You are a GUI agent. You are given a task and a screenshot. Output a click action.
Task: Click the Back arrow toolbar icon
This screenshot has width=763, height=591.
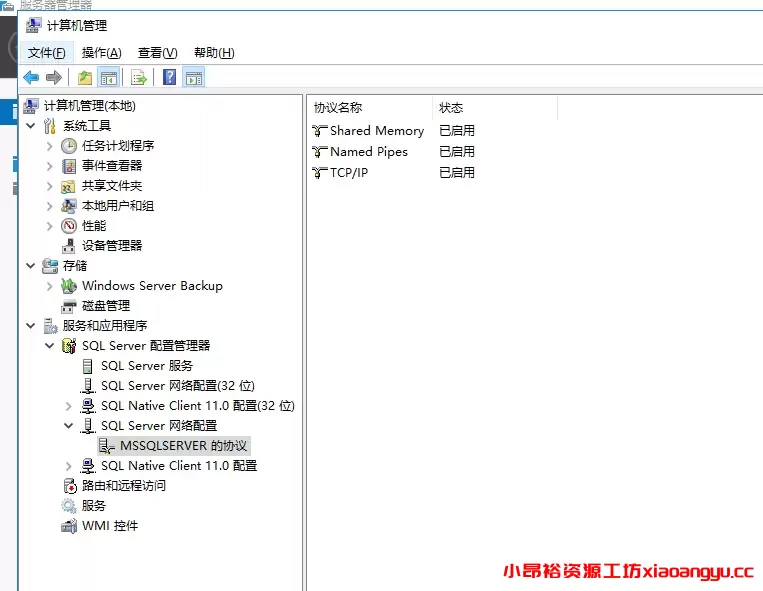tap(31, 77)
